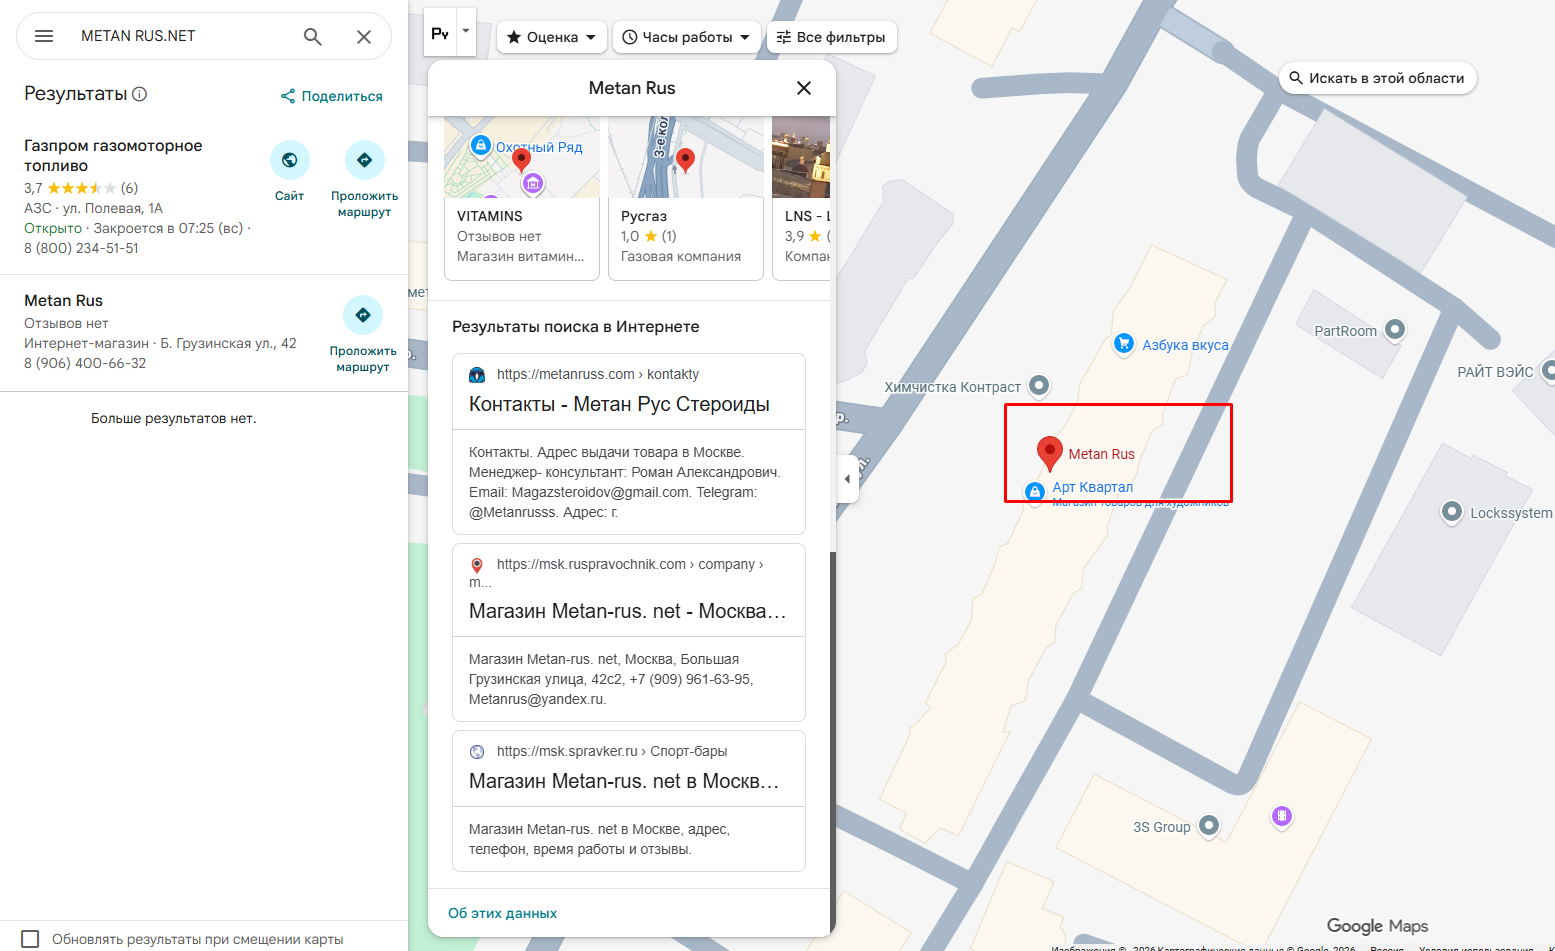Open Русгаз place card

(686, 198)
